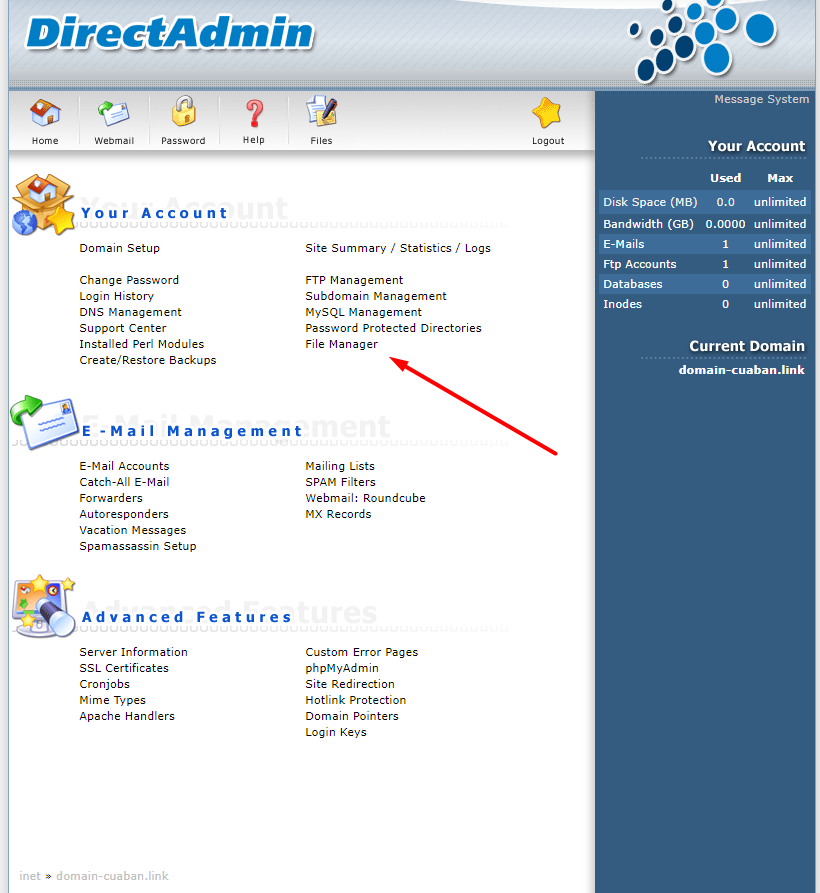
Task: Launch phpMyAdmin
Action: [x=342, y=668]
